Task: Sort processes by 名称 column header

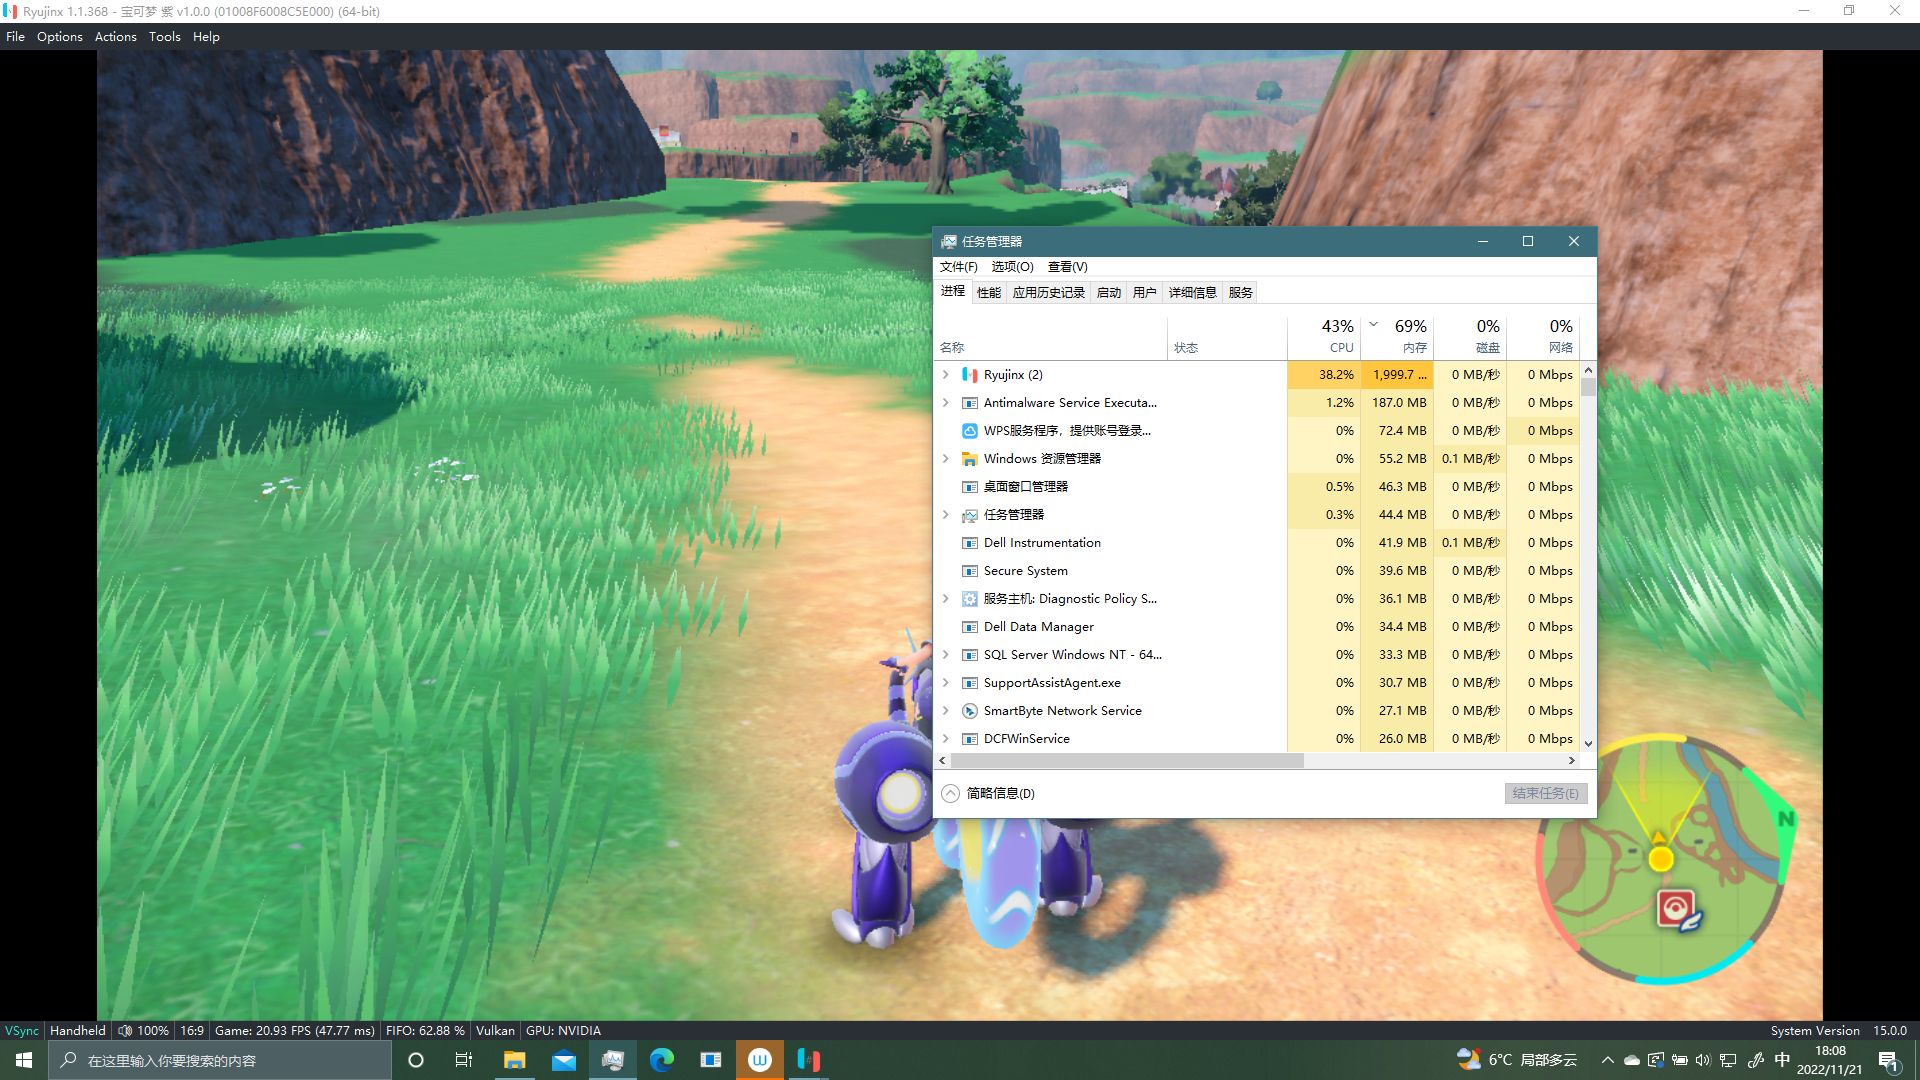Action: pos(1051,336)
